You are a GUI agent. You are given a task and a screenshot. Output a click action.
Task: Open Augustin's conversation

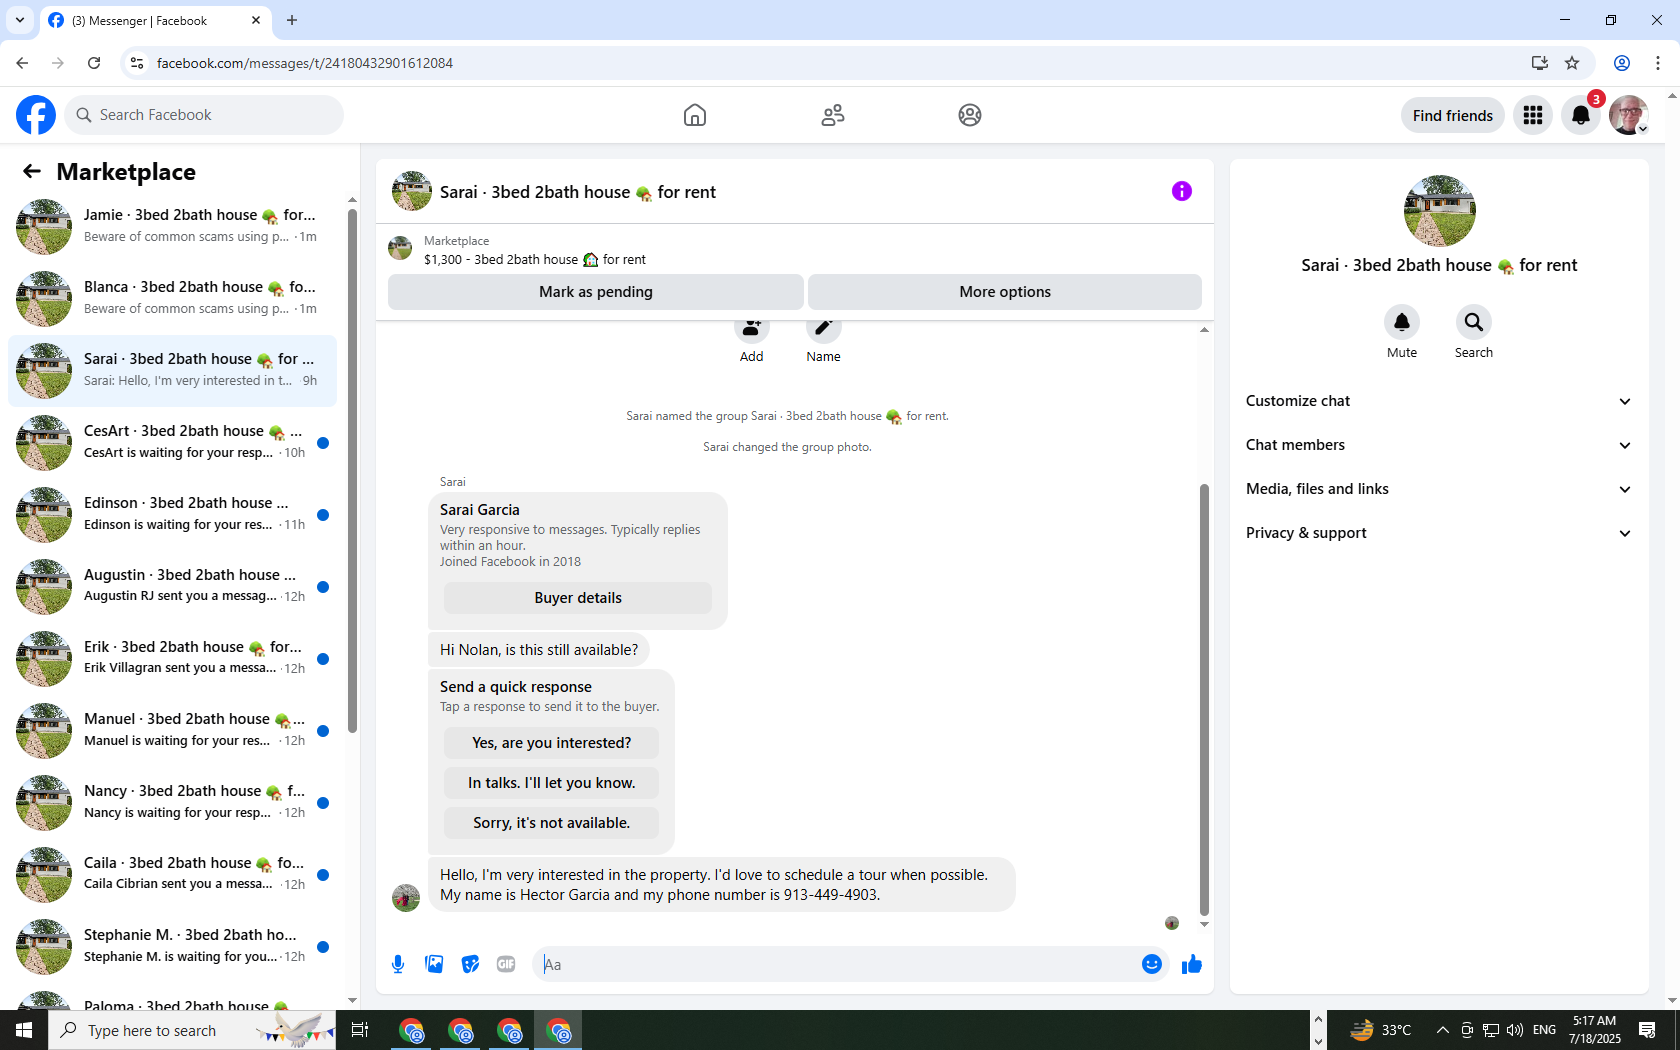(172, 586)
